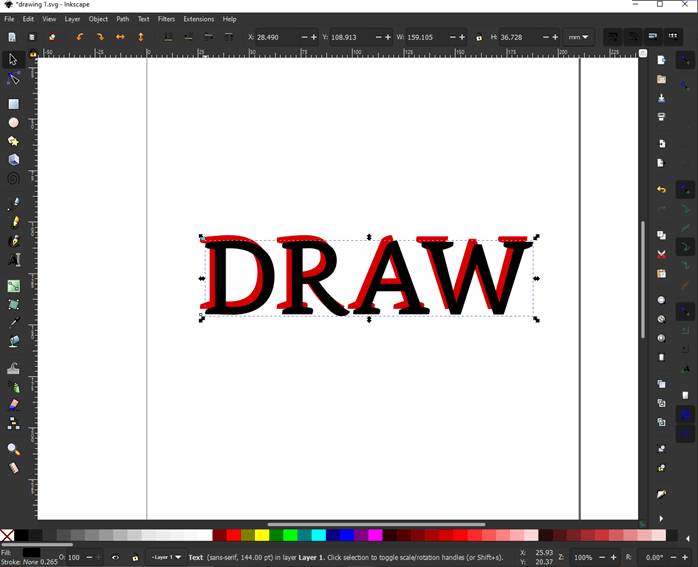Expand the color palette menu arrow
The width and height of the screenshot is (698, 567).
688,539
